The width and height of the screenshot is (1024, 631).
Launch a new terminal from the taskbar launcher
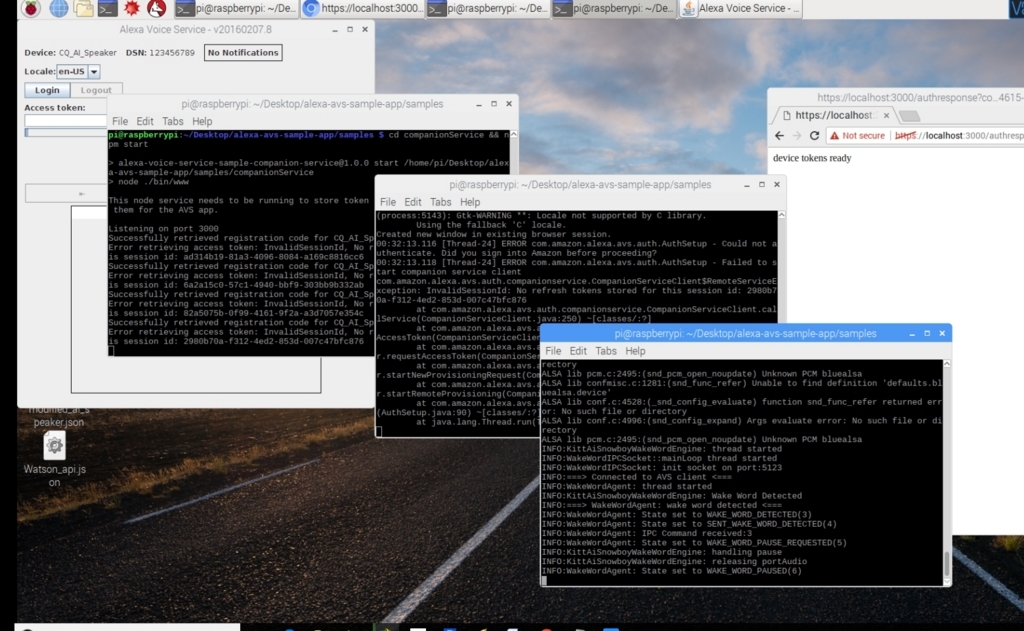pos(108,8)
